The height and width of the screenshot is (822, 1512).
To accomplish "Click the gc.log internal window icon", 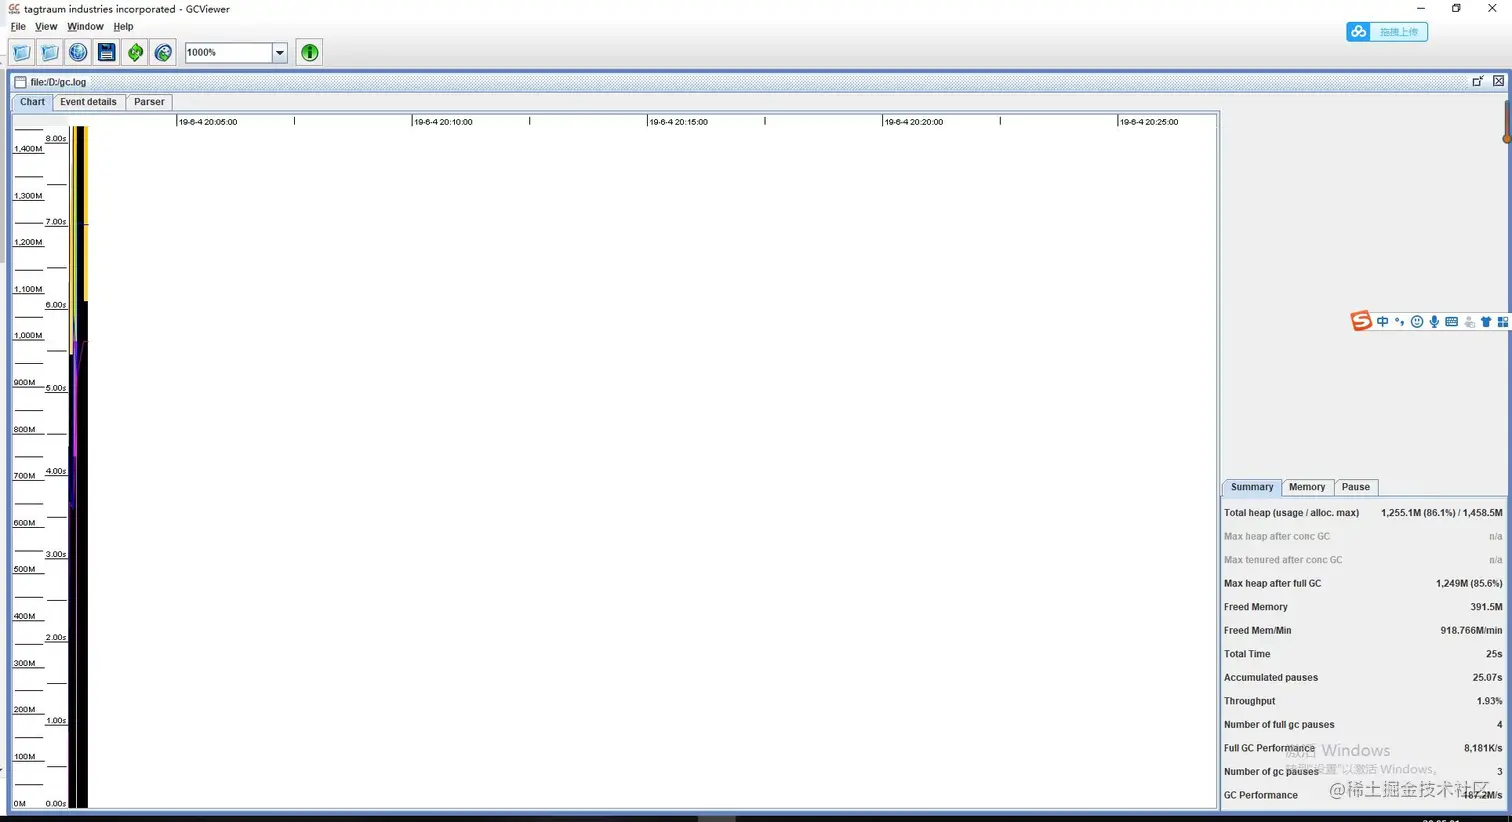I will 20,82.
